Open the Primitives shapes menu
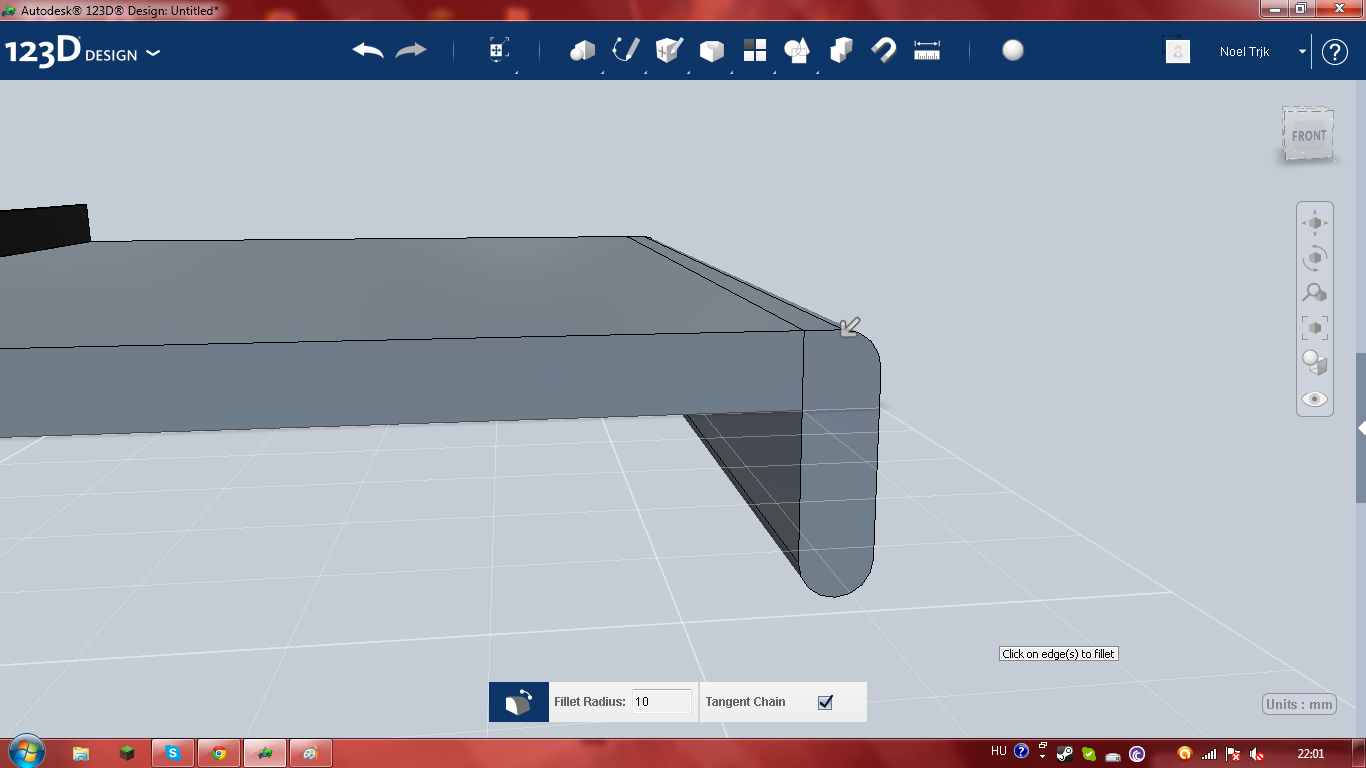This screenshot has height=768, width=1366. (x=583, y=51)
